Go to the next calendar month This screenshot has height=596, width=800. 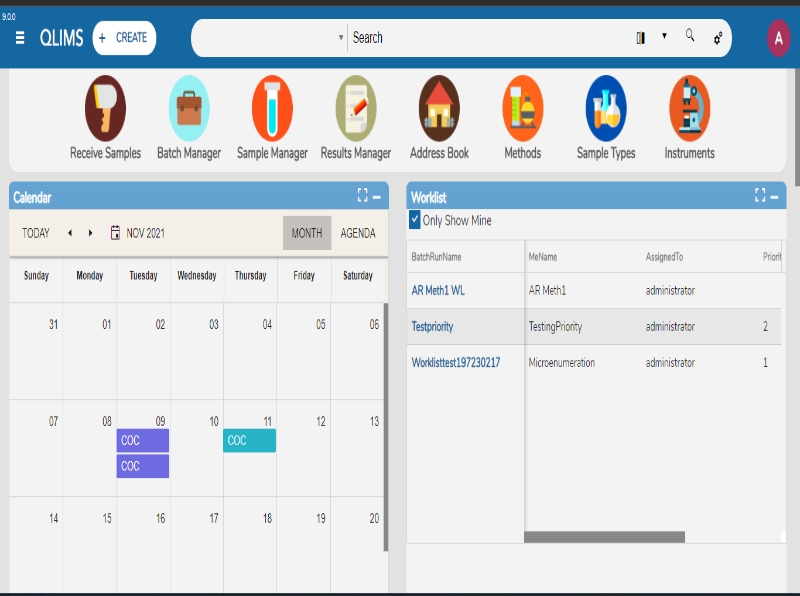91,233
